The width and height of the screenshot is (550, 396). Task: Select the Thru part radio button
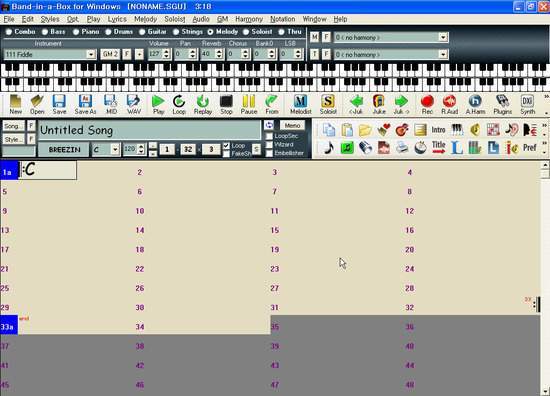pyautogui.click(x=281, y=32)
